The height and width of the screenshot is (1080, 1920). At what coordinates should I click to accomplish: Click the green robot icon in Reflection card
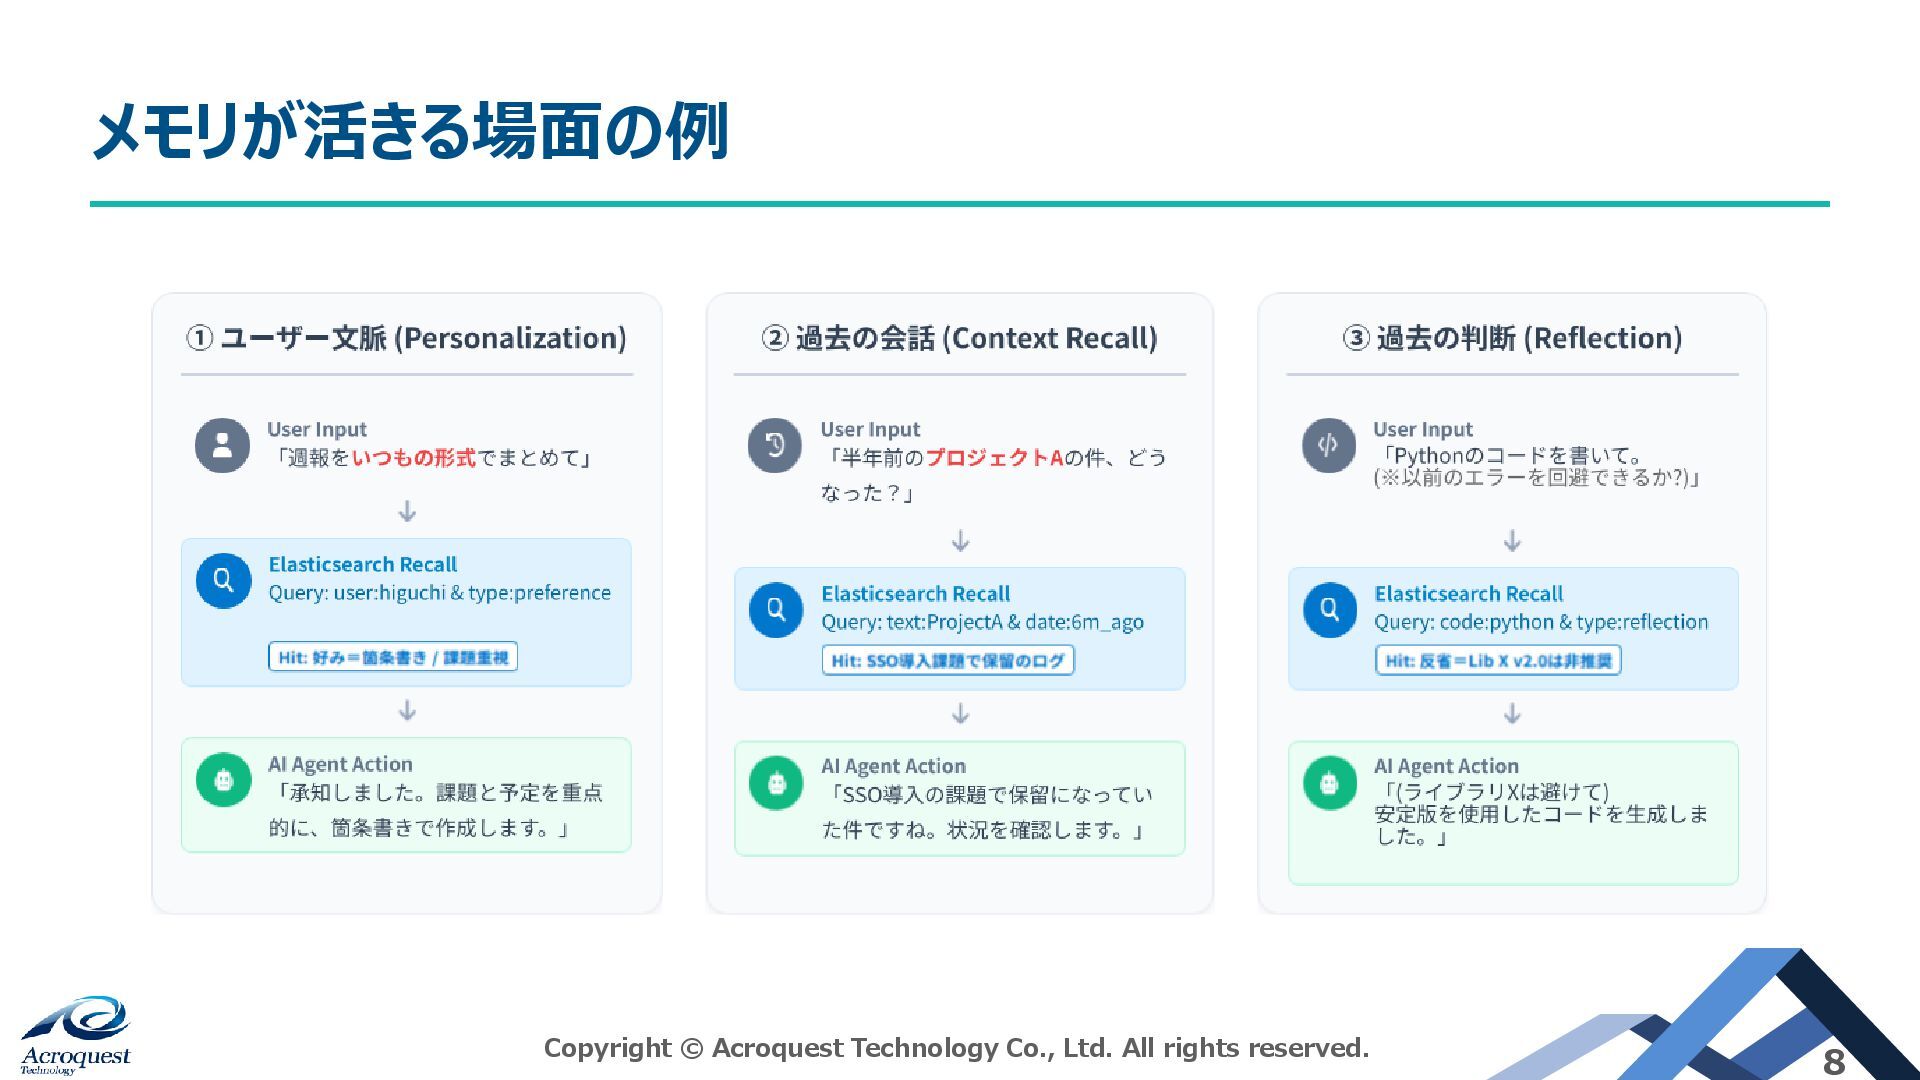click(1329, 783)
